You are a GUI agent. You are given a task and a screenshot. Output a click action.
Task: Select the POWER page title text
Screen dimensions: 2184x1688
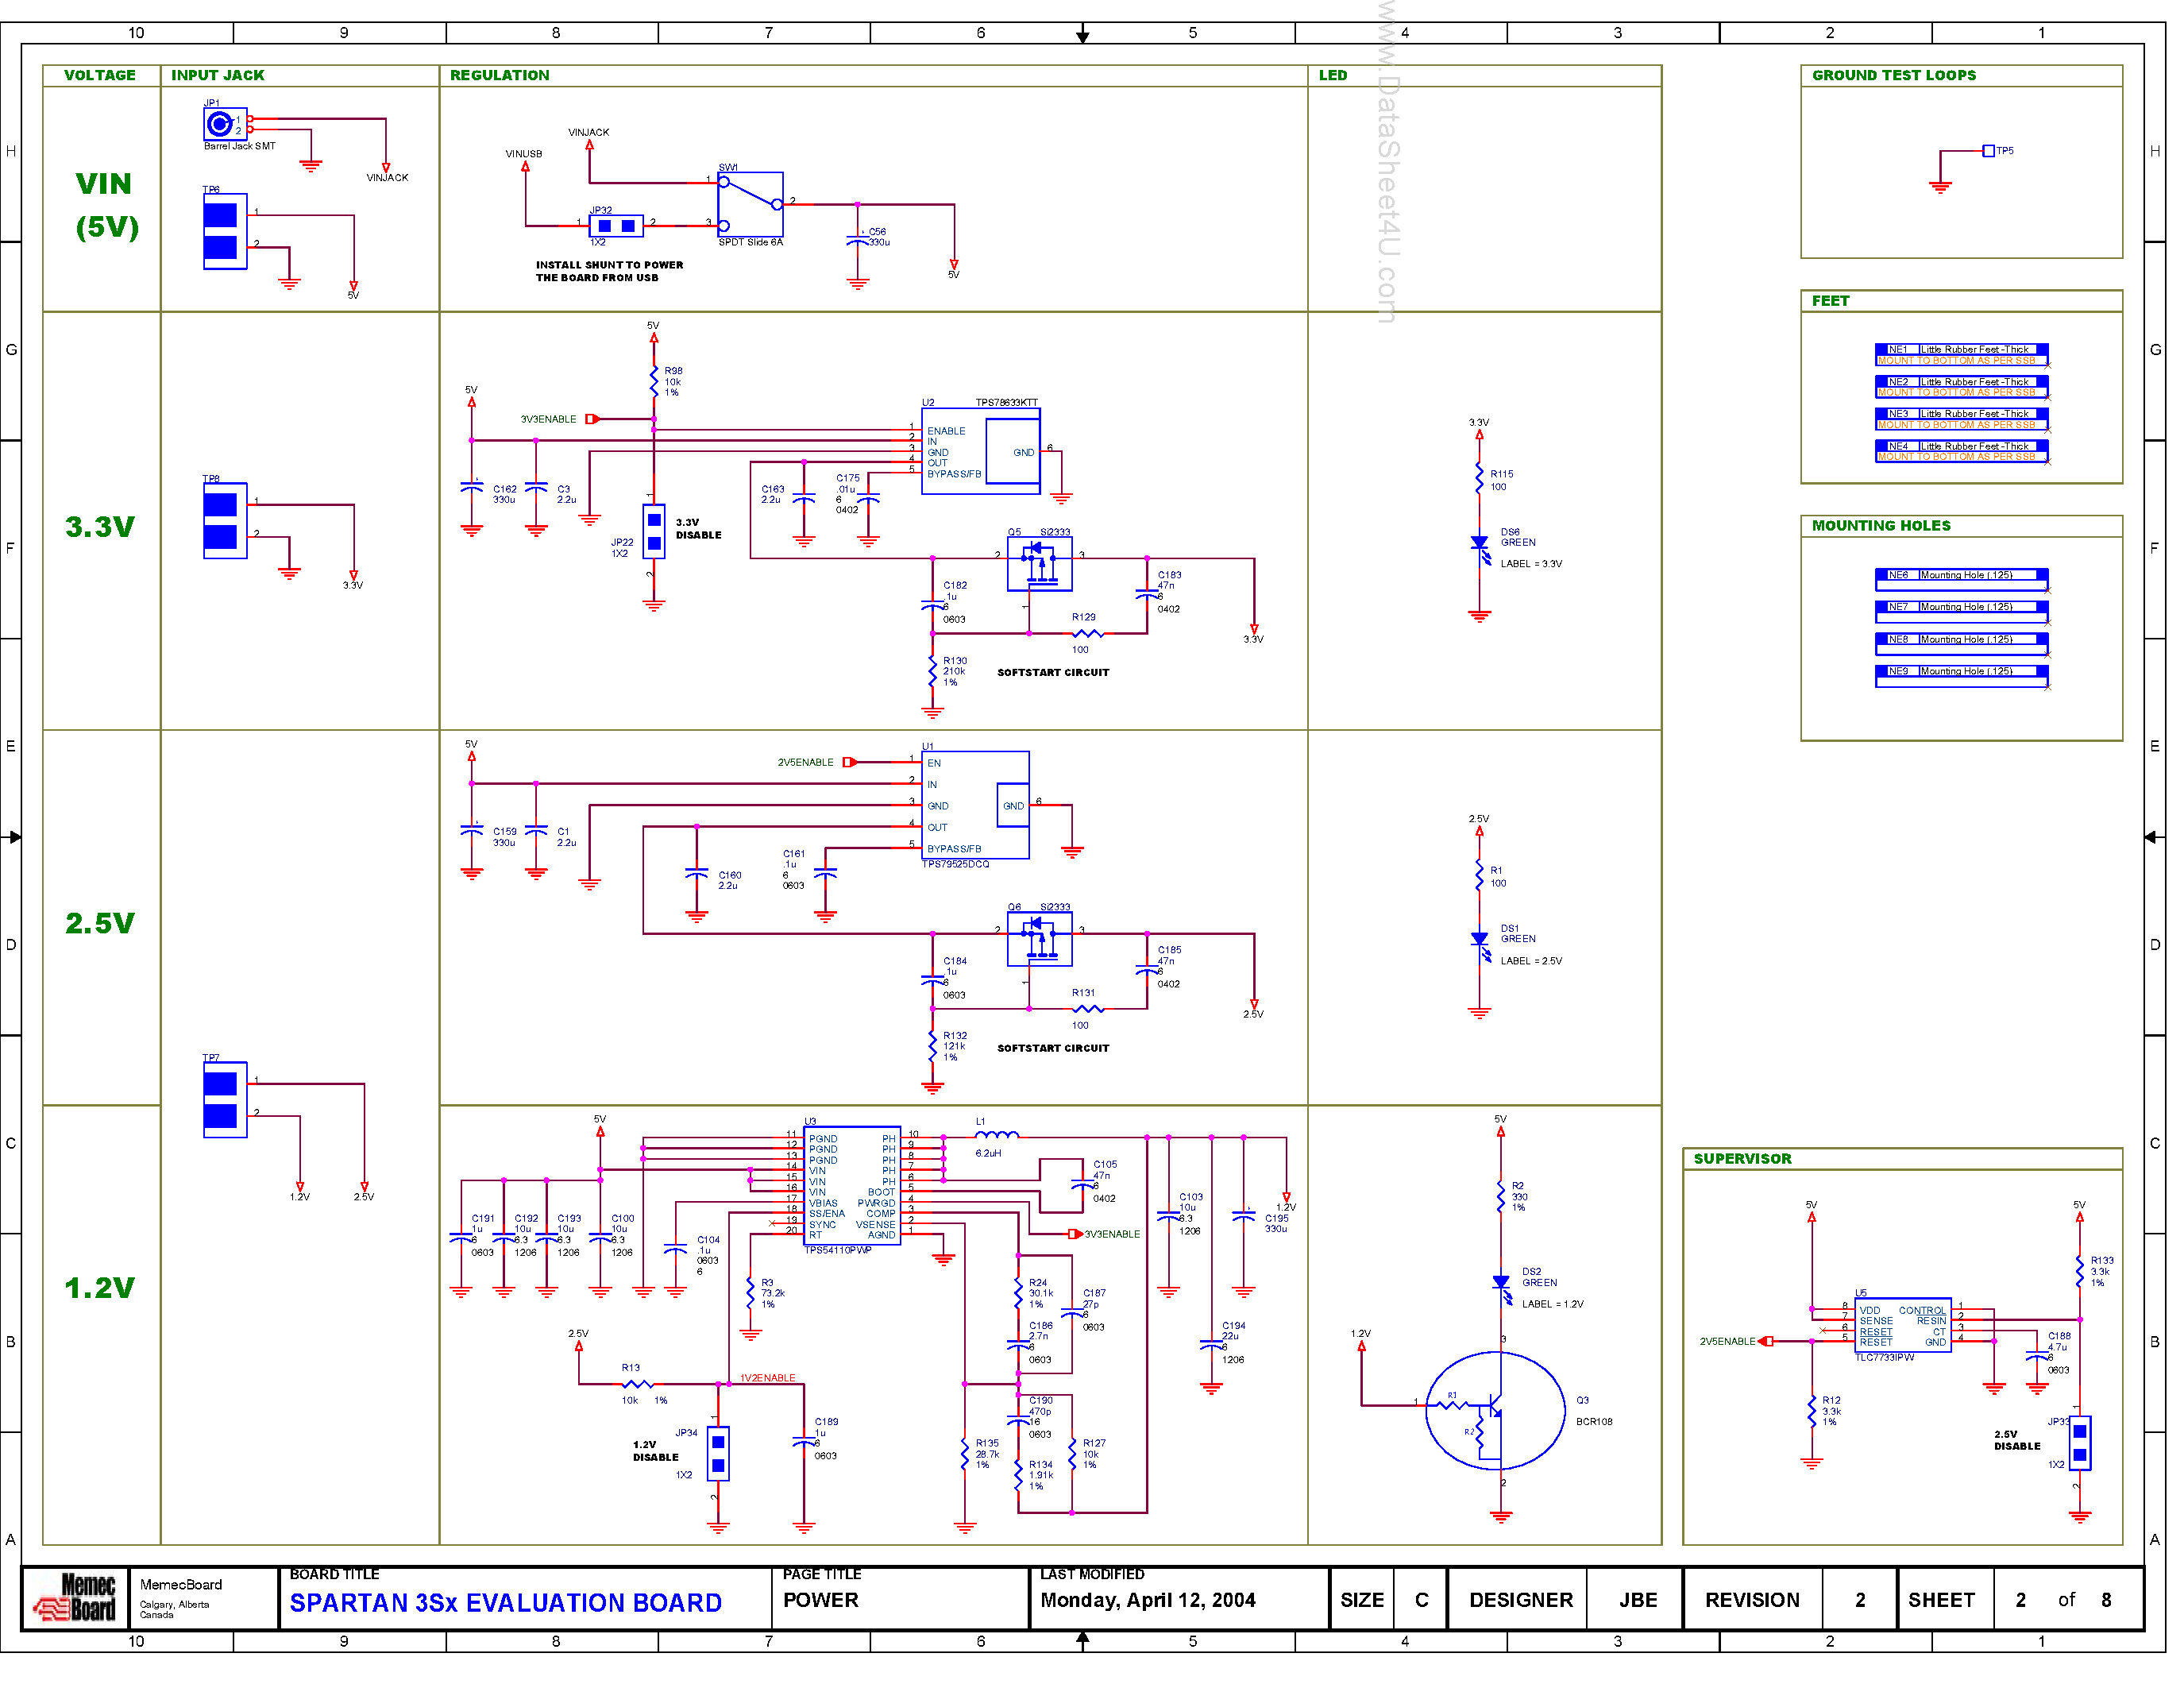click(x=821, y=1601)
